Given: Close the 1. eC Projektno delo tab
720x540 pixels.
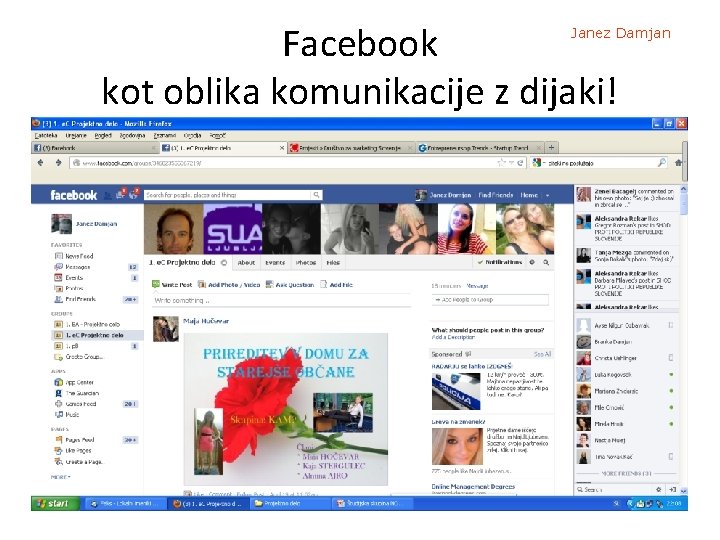Looking at the screenshot, I should (x=282, y=148).
